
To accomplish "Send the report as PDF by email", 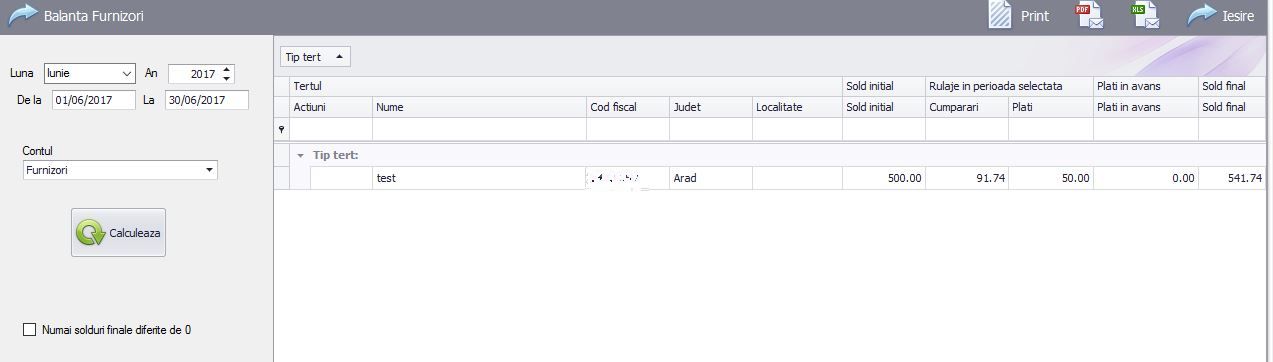I will pos(1089,15).
